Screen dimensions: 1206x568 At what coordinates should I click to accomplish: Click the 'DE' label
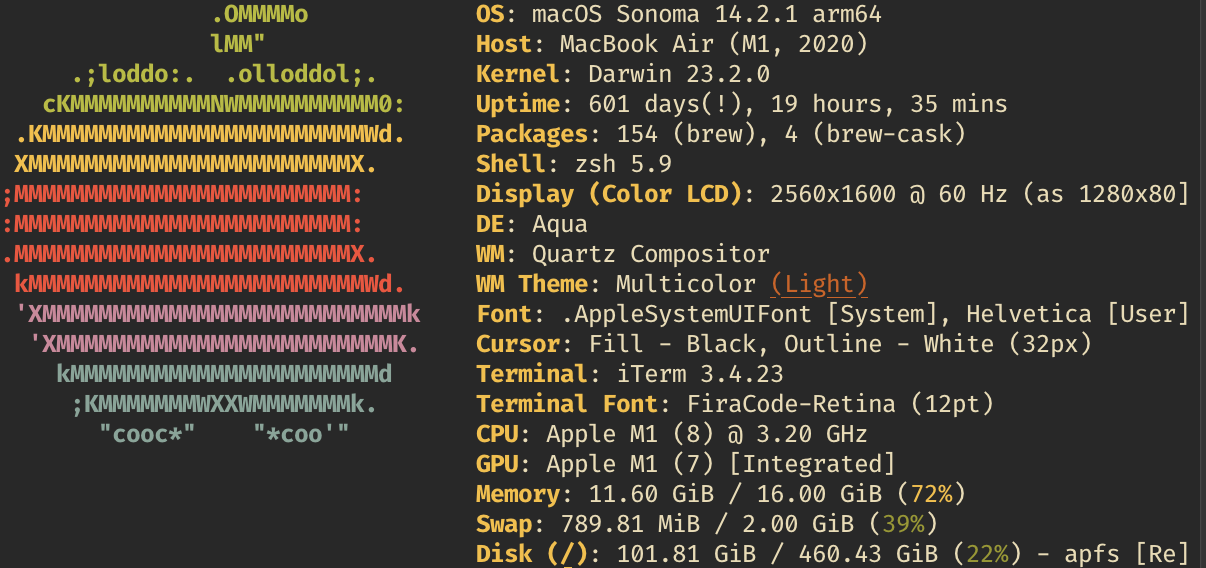click(x=490, y=225)
